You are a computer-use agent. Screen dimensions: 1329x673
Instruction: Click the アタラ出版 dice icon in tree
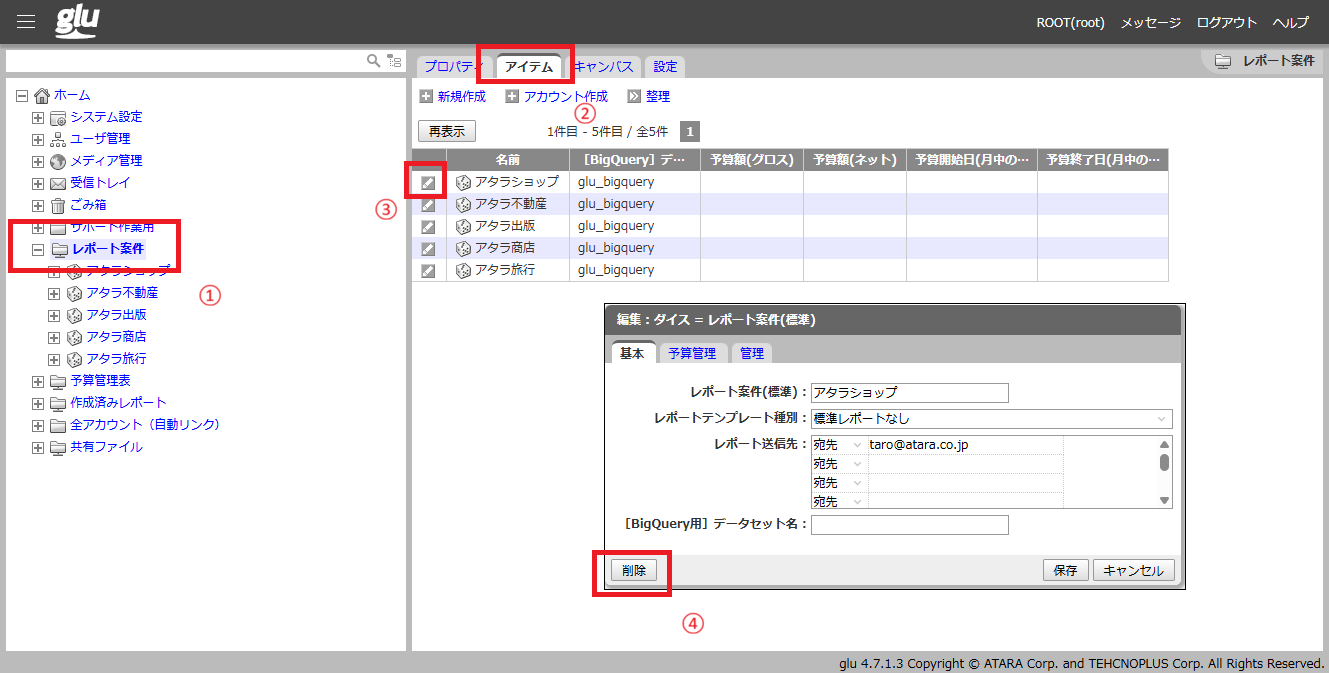74,315
